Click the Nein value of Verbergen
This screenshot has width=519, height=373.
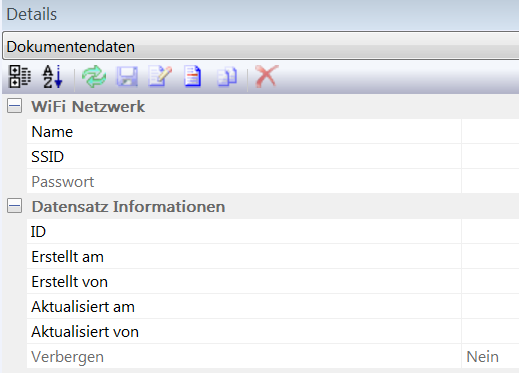pos(482,357)
